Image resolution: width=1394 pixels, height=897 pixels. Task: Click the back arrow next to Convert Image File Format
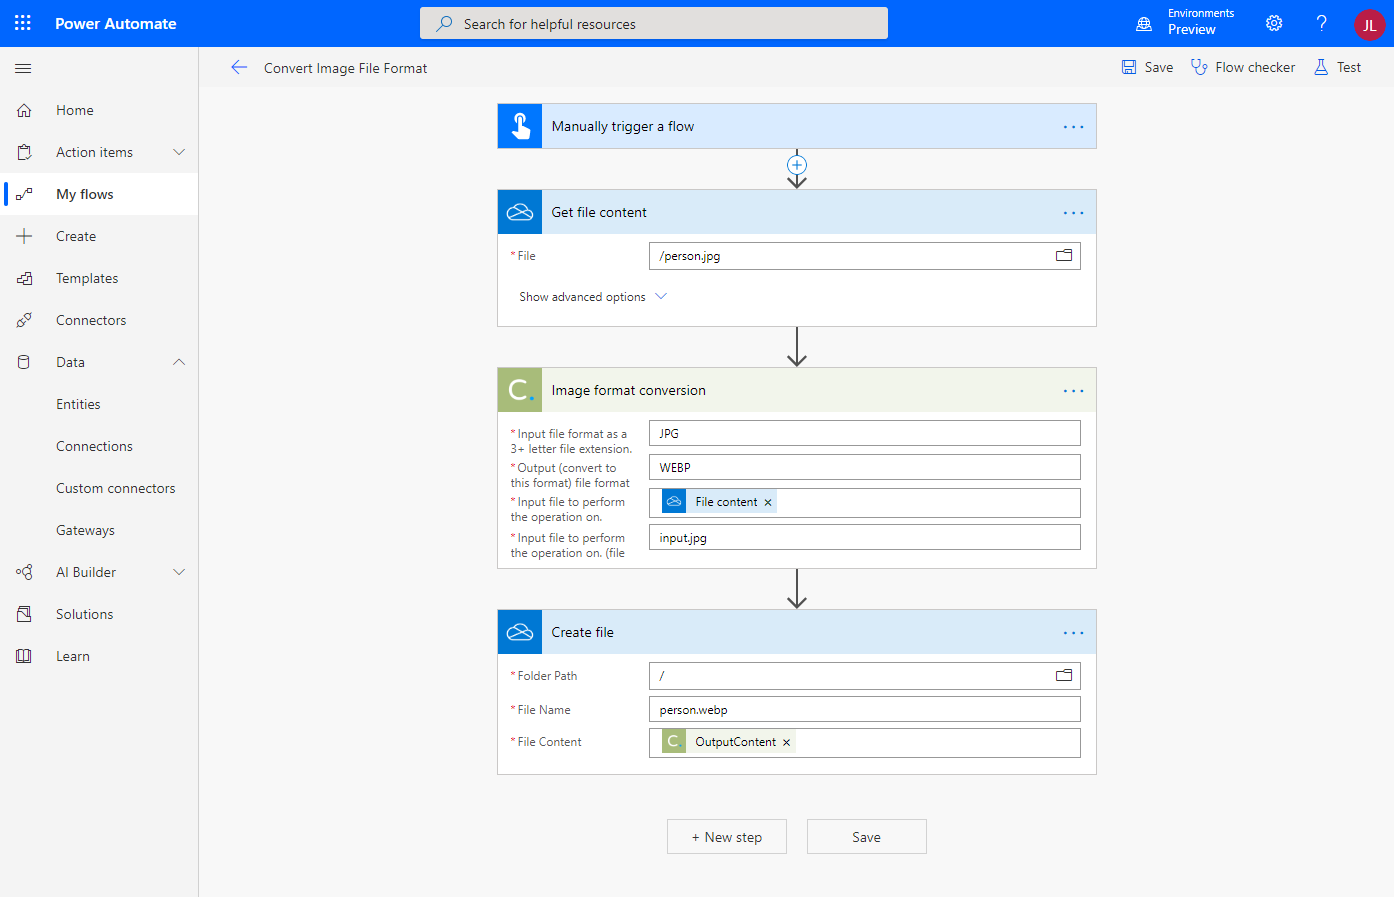point(239,67)
